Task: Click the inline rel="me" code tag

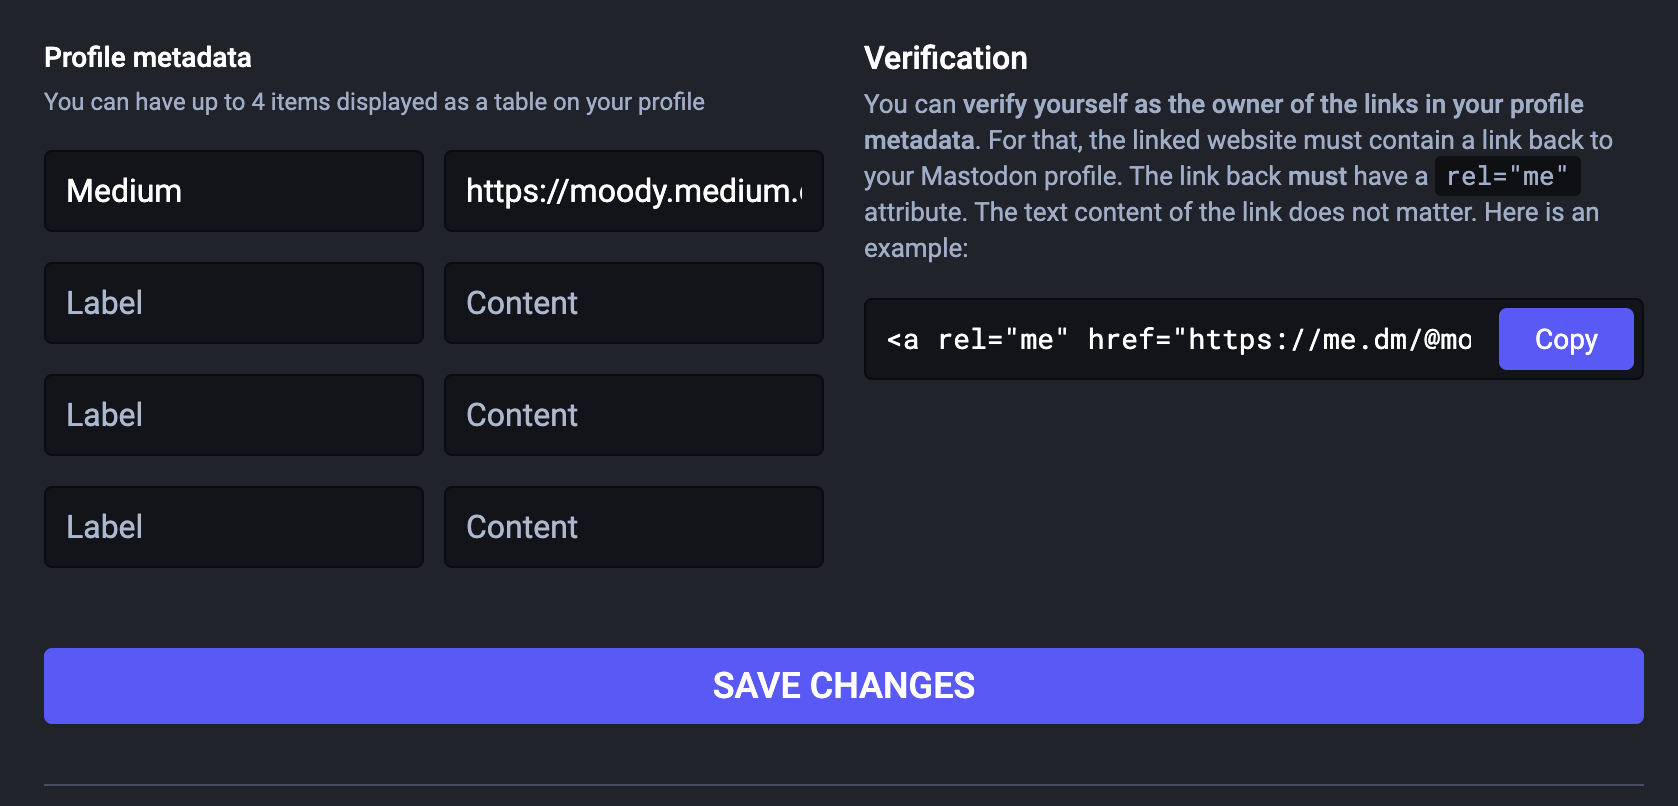Action: (1507, 177)
